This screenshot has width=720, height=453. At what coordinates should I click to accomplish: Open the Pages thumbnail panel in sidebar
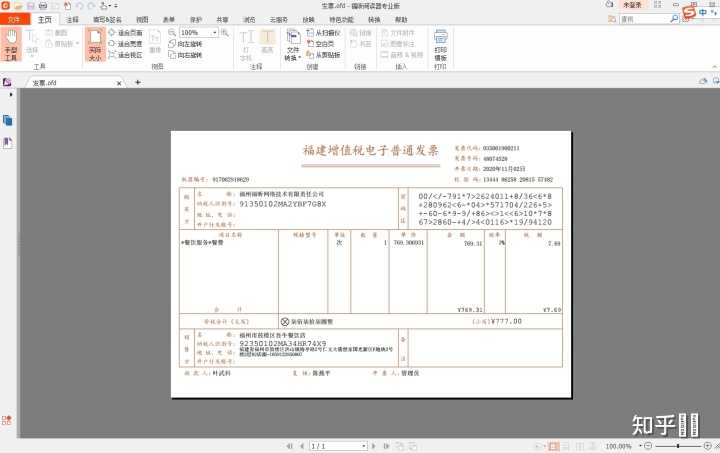pos(7,120)
